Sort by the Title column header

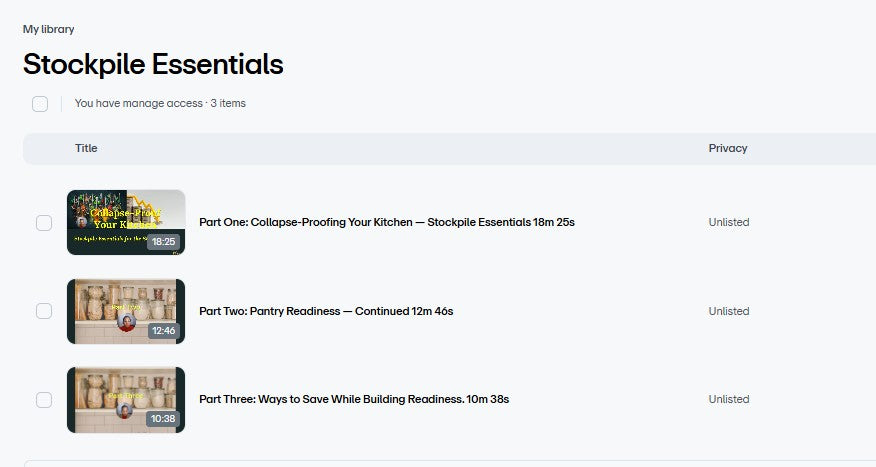(x=86, y=148)
